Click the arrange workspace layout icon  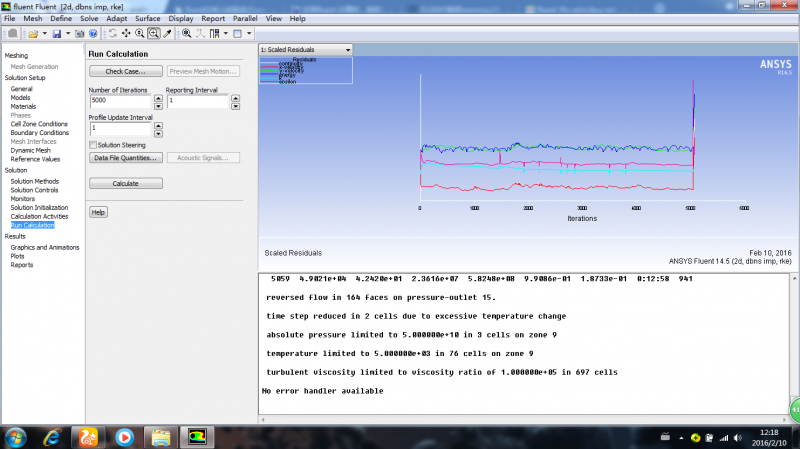[215, 34]
